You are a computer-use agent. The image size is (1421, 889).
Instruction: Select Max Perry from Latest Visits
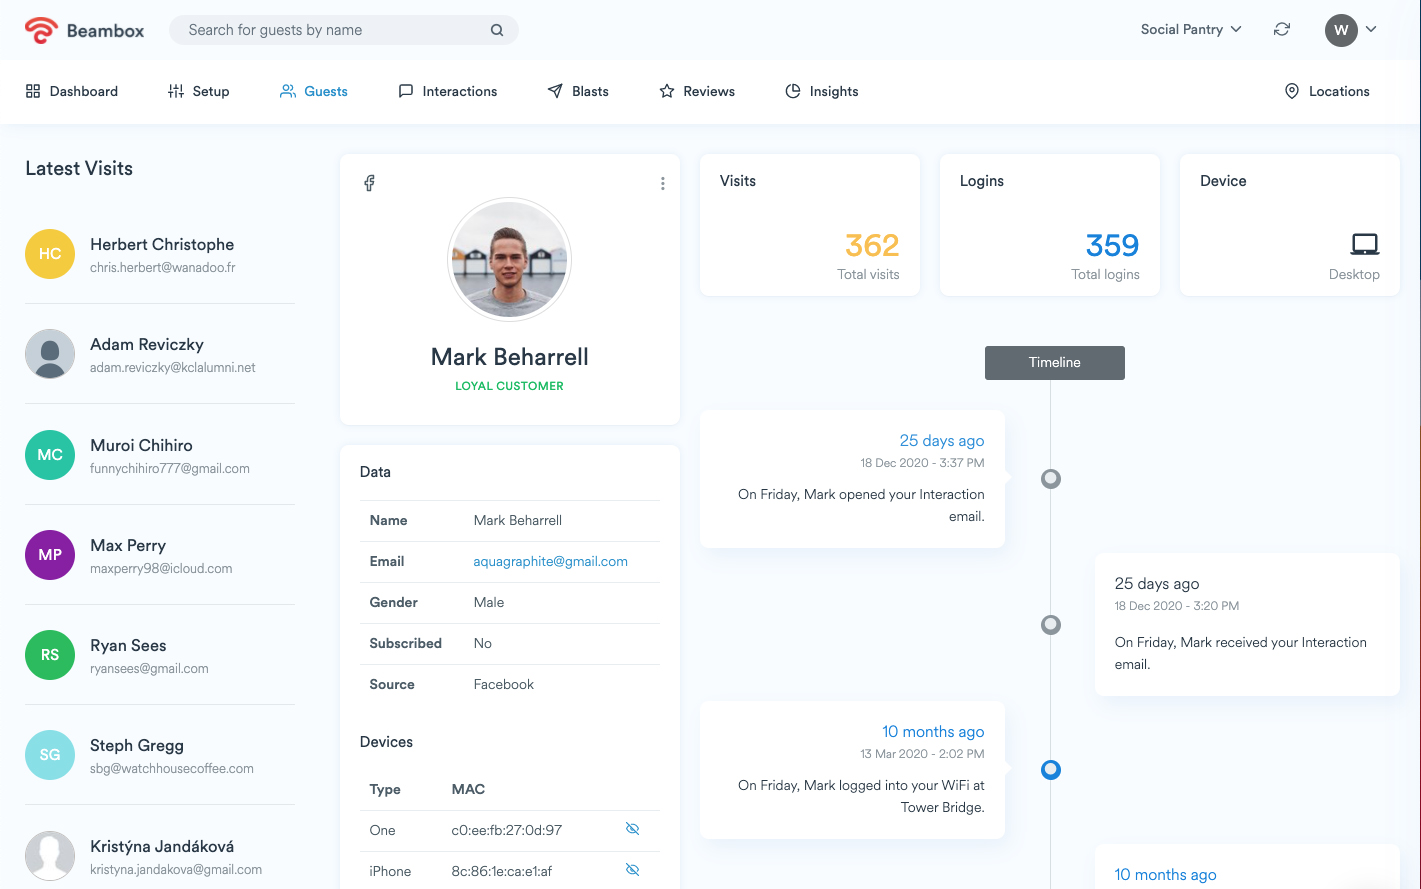[128, 546]
